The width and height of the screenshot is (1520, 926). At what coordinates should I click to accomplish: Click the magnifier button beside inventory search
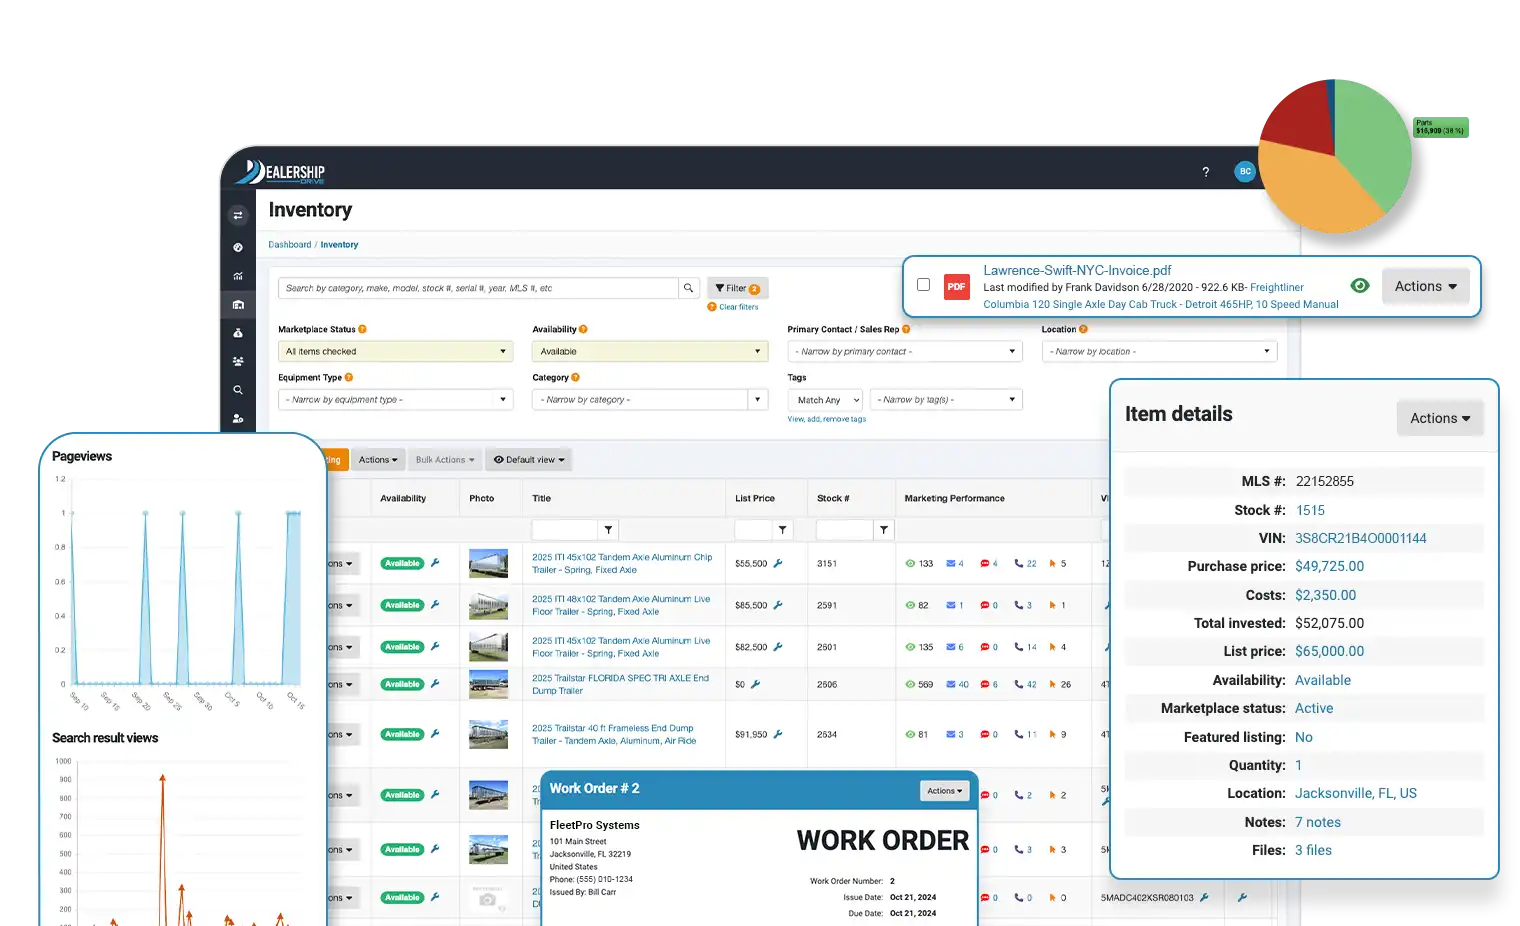688,288
